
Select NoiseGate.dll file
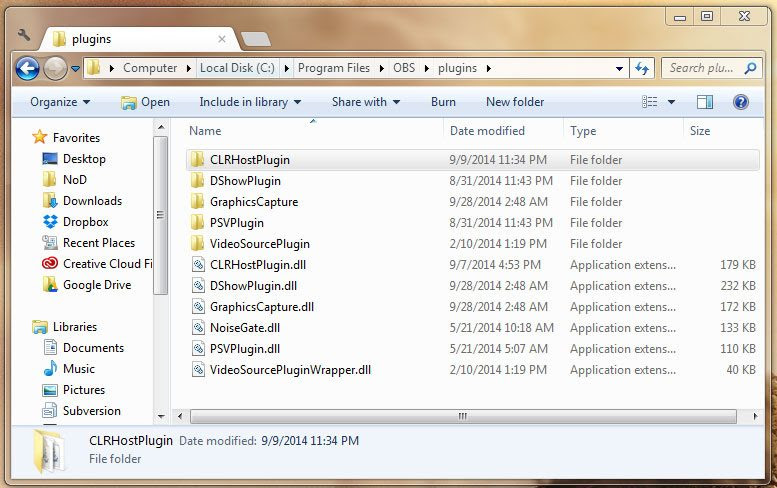pos(245,328)
